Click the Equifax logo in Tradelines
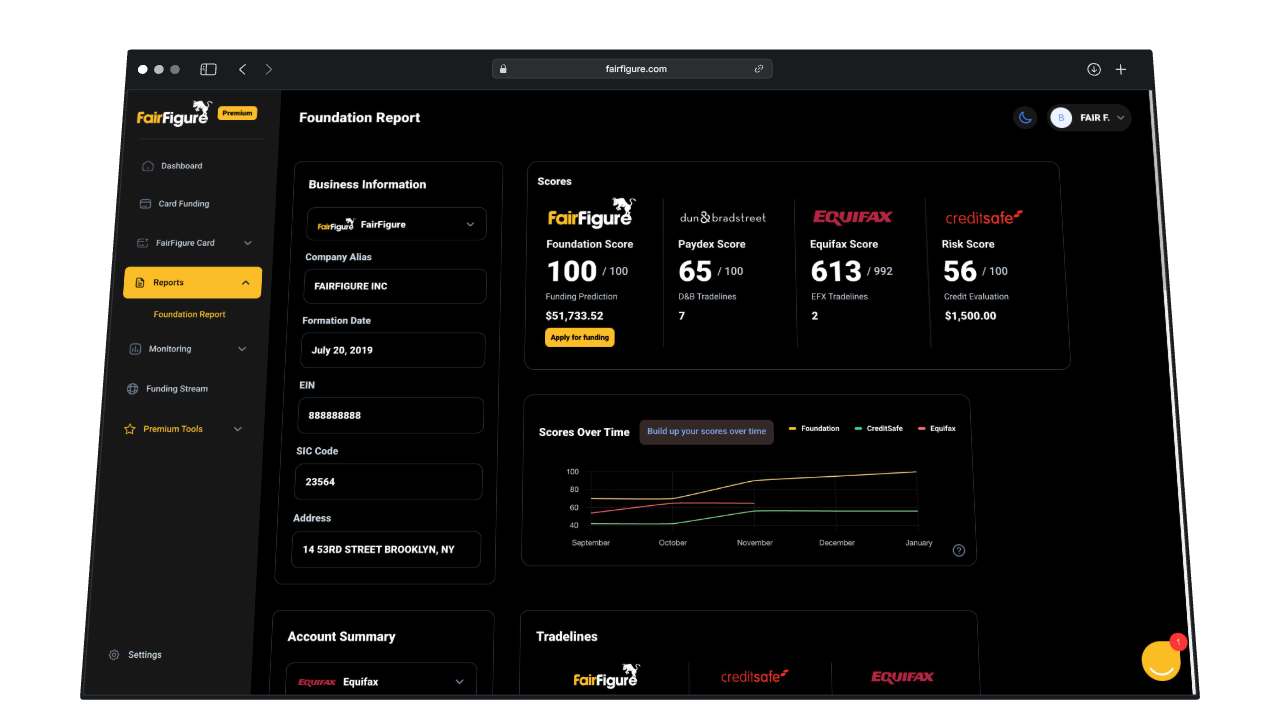Screen dimensions: 1280x720 tap(903, 677)
